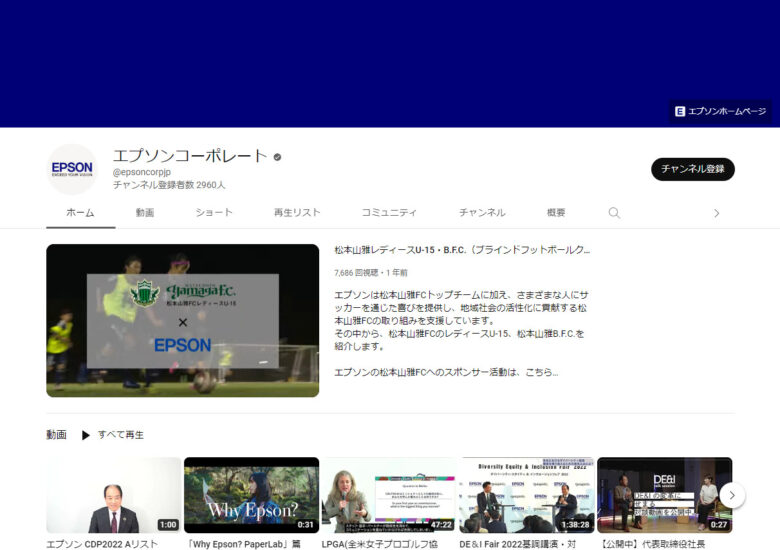Image resolution: width=780 pixels, height=550 pixels.
Task: Click video title 【公開中】代表取締役社長
Action: [x=651, y=545]
